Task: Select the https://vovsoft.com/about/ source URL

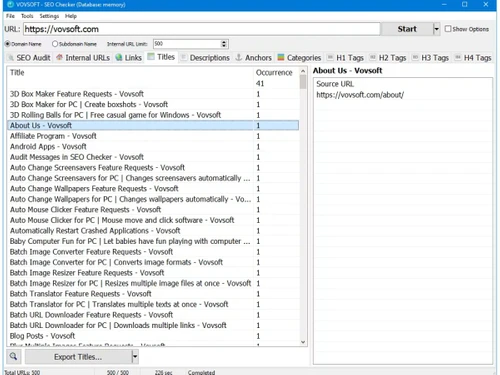Action: [x=402, y=95]
